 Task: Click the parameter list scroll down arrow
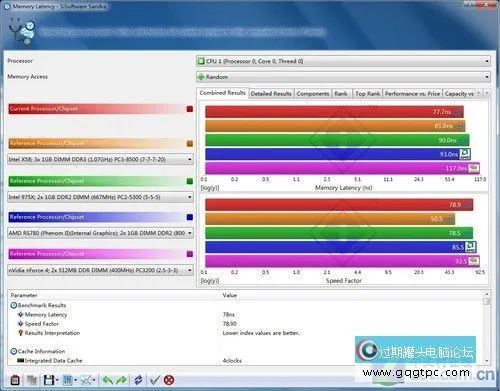[x=487, y=361]
